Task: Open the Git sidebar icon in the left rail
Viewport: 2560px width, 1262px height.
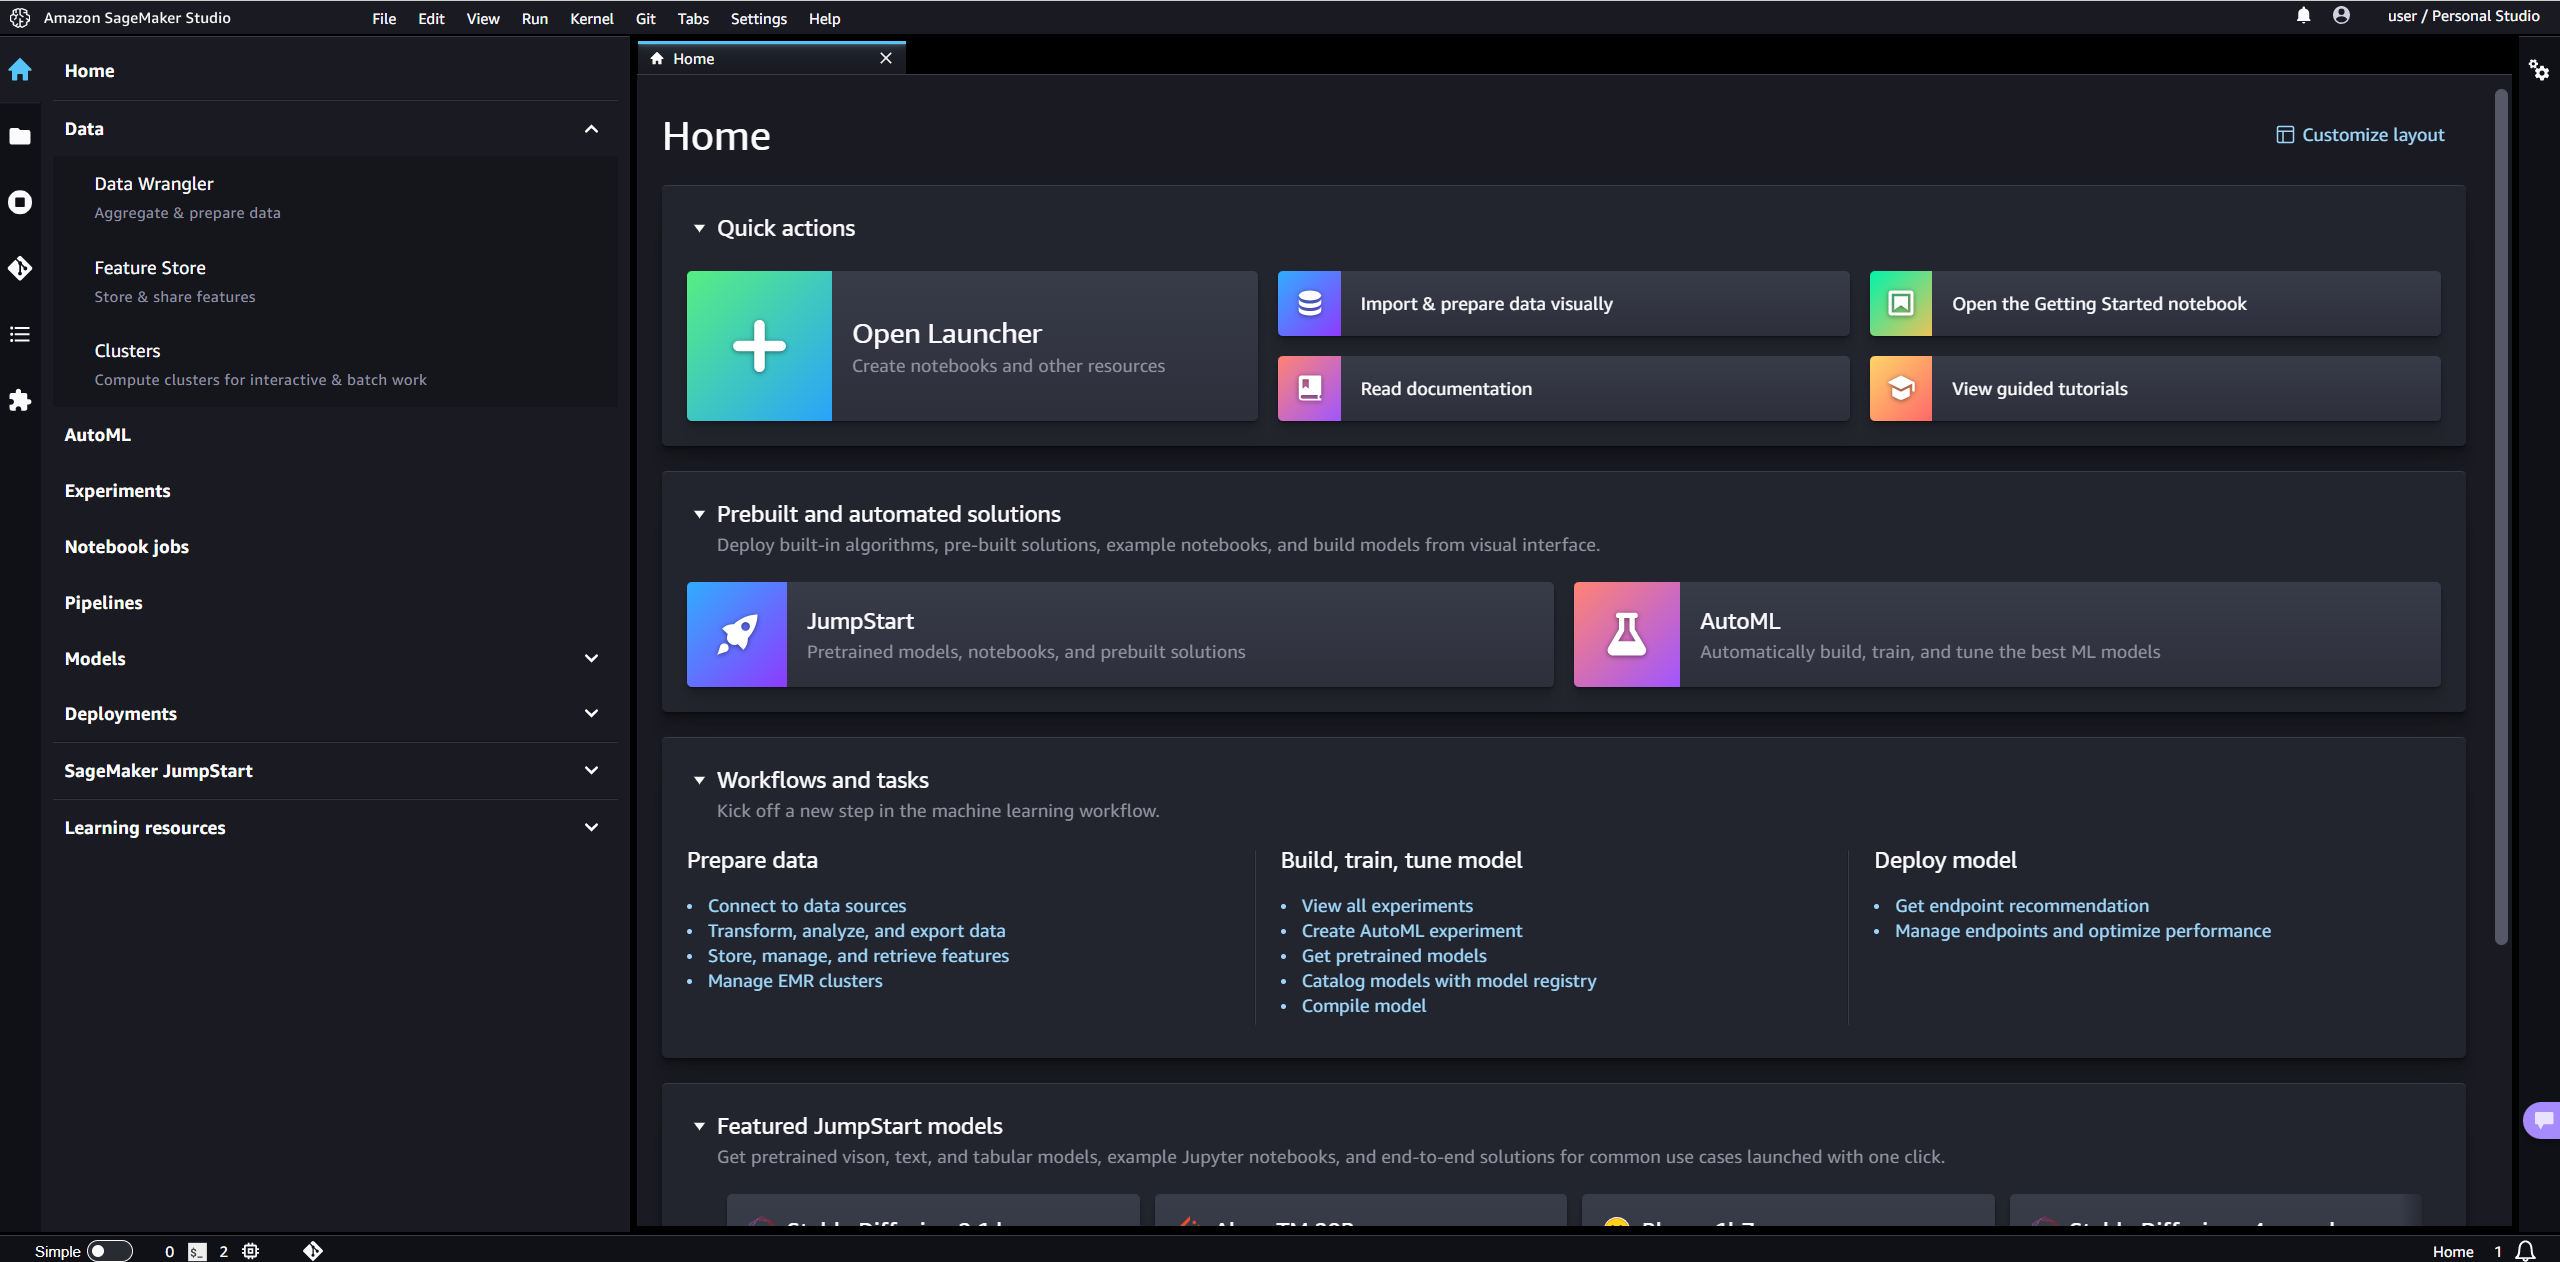Action: pos(20,268)
